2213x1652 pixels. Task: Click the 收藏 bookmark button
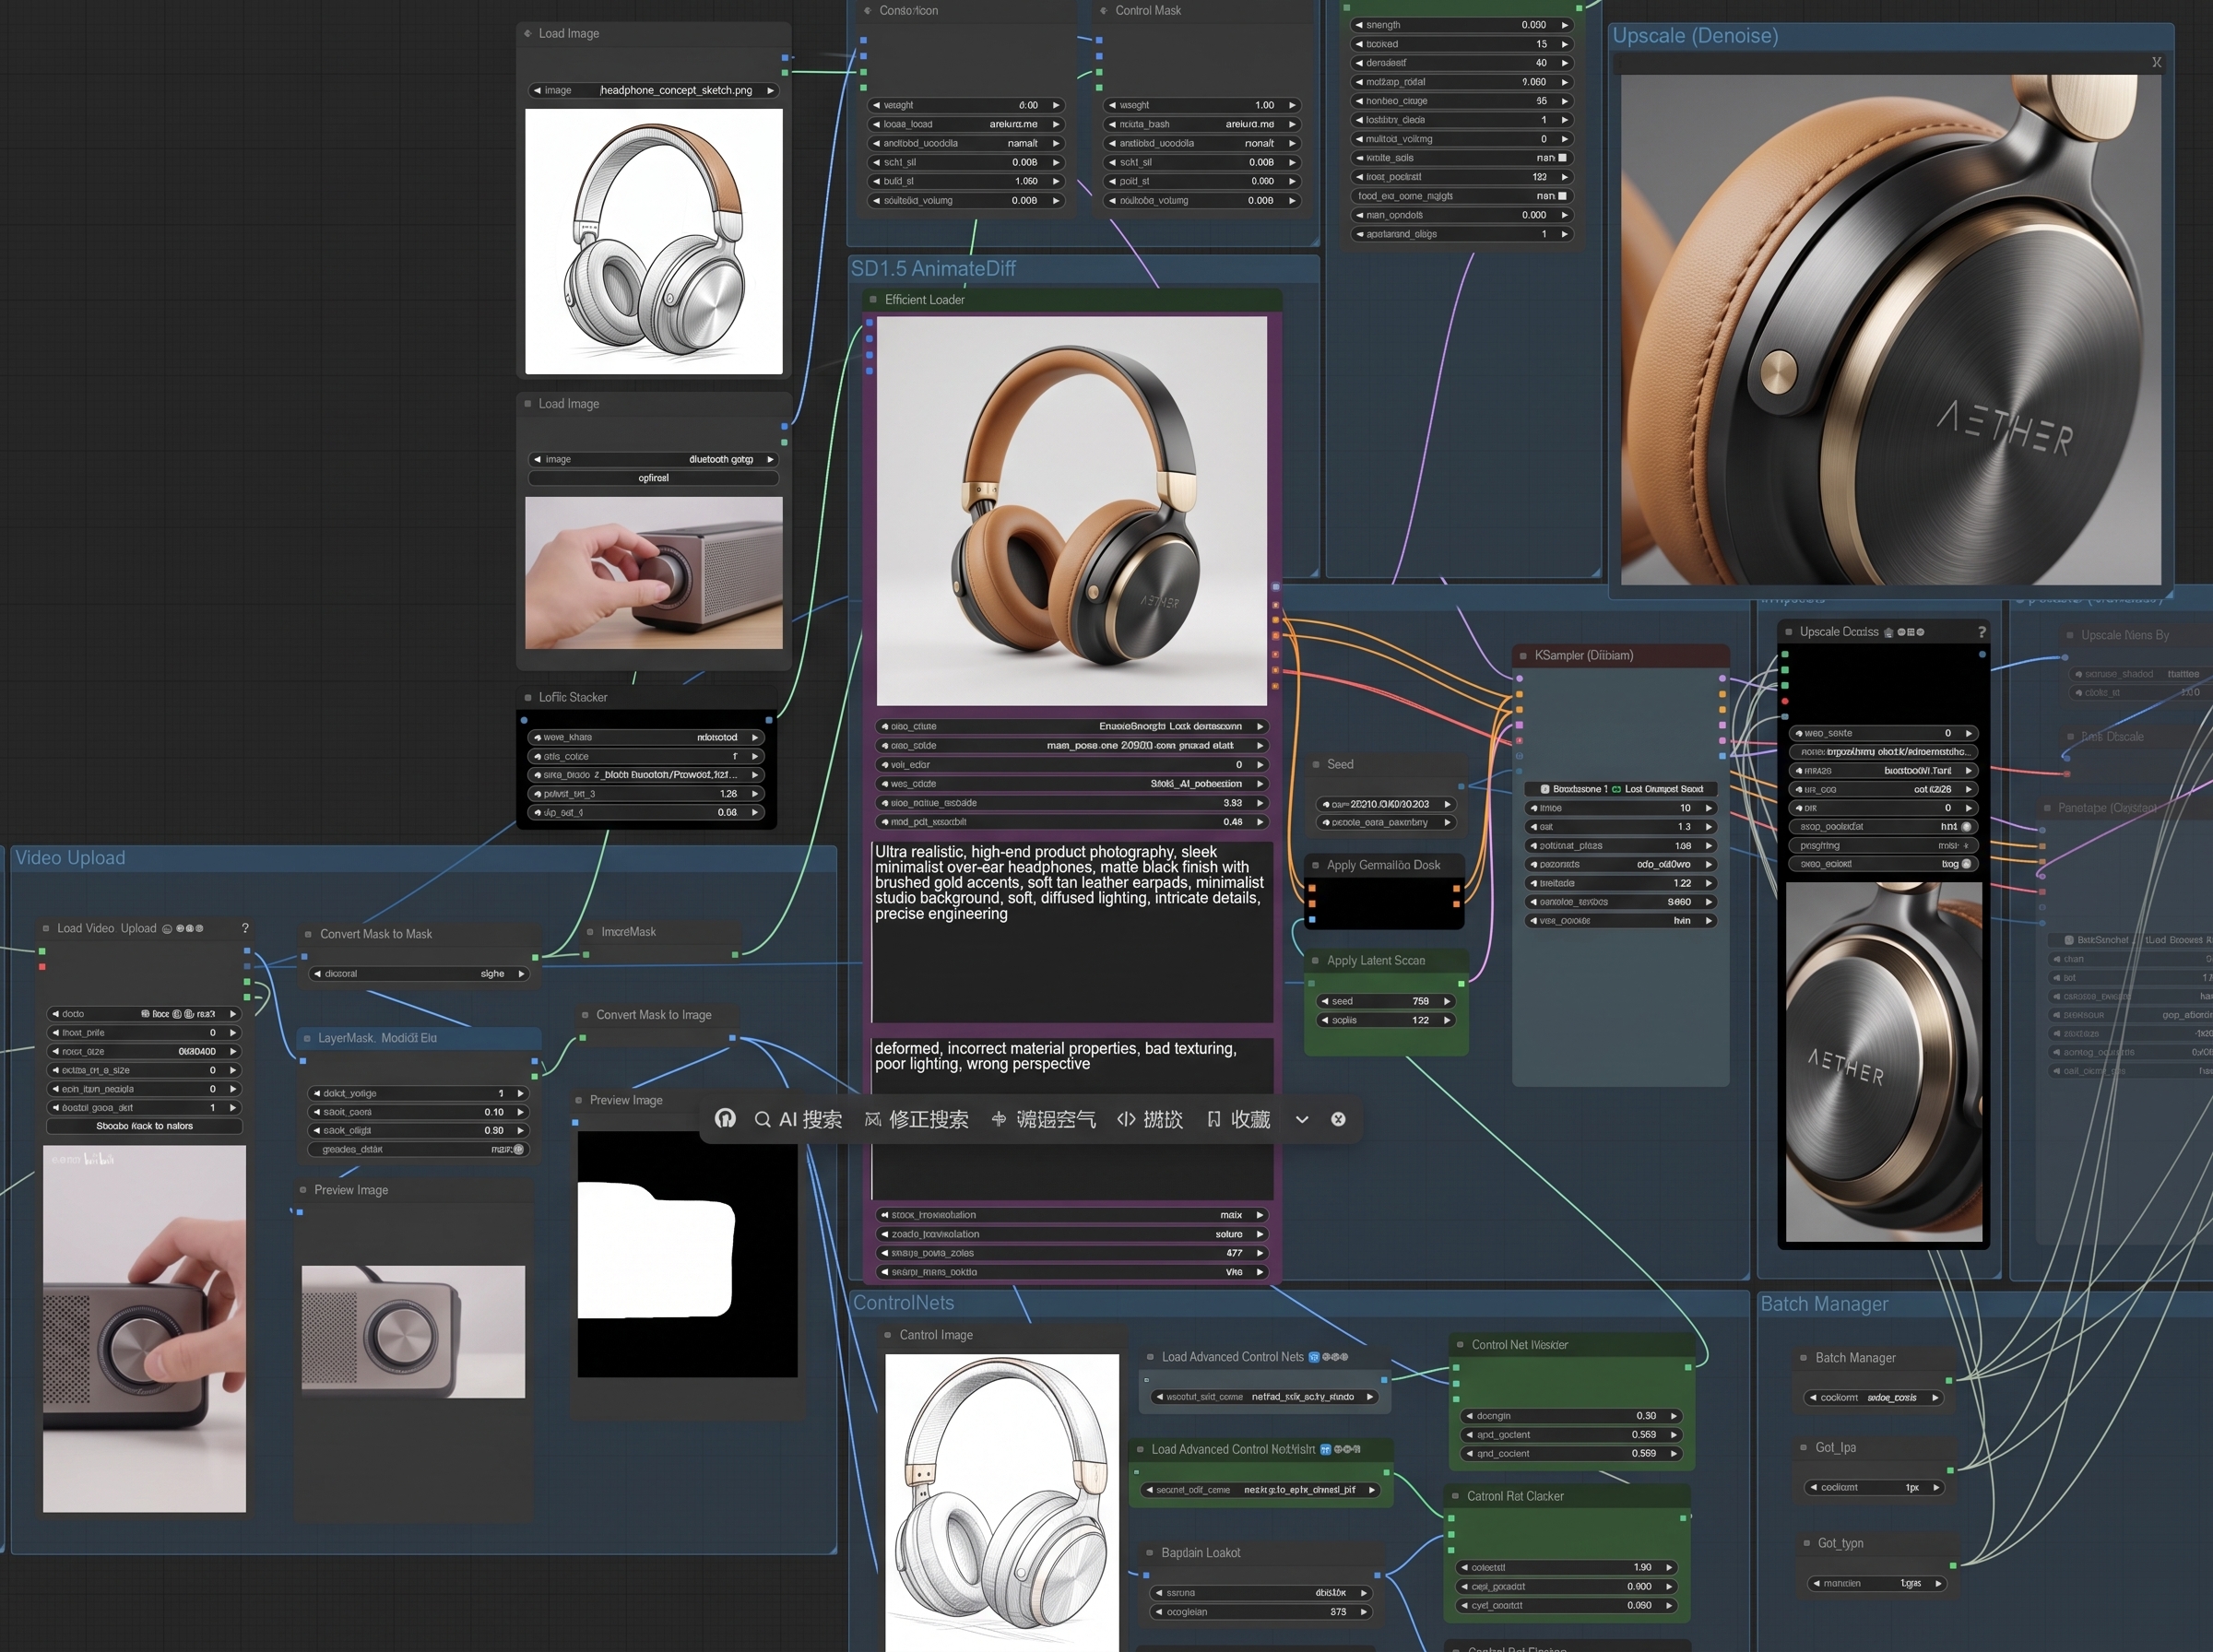[1239, 1119]
